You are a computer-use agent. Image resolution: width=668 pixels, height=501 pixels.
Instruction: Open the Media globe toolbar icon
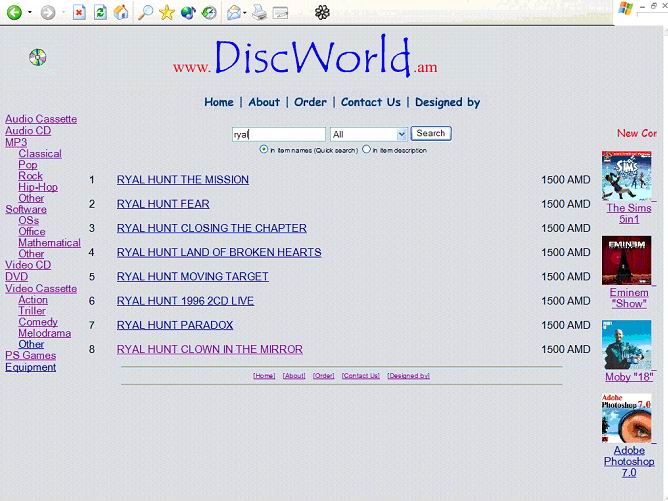click(188, 12)
